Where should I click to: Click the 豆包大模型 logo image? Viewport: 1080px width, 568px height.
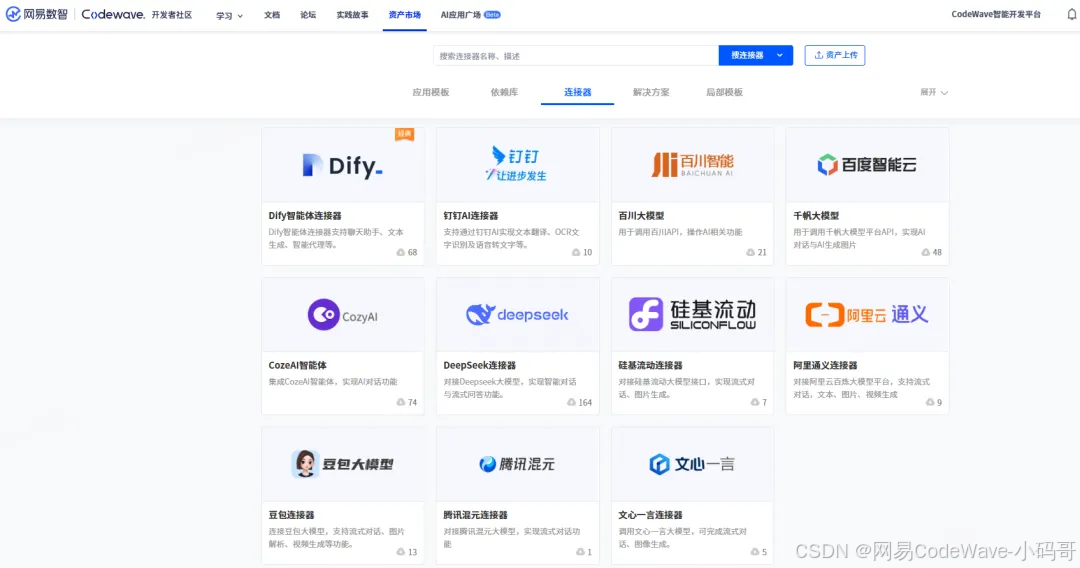tap(342, 464)
